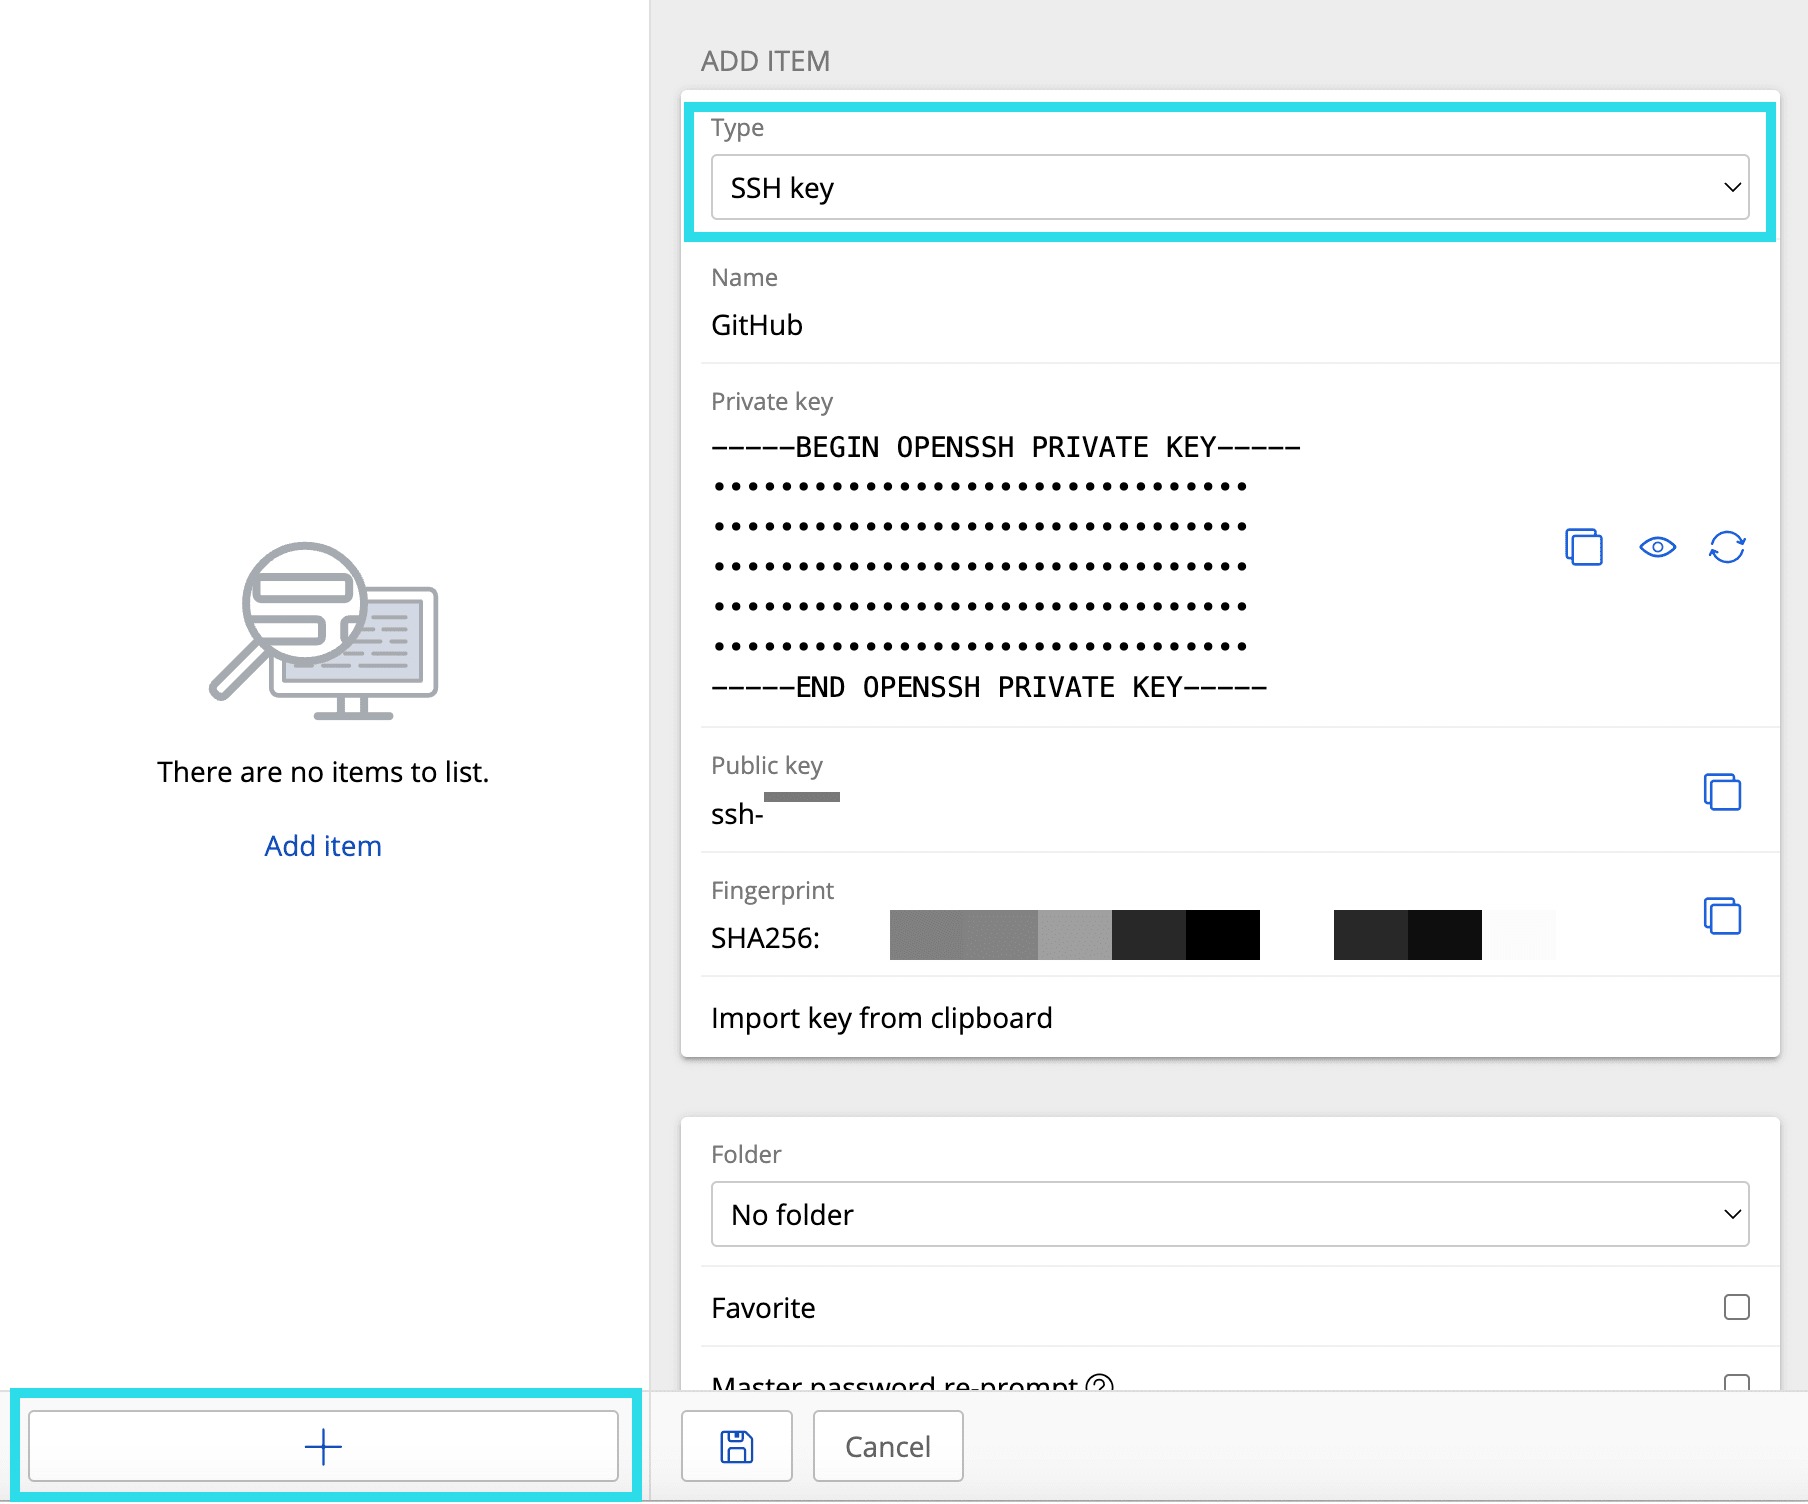Regenerate the SSH private key
The image size is (1808, 1504).
point(1728,547)
